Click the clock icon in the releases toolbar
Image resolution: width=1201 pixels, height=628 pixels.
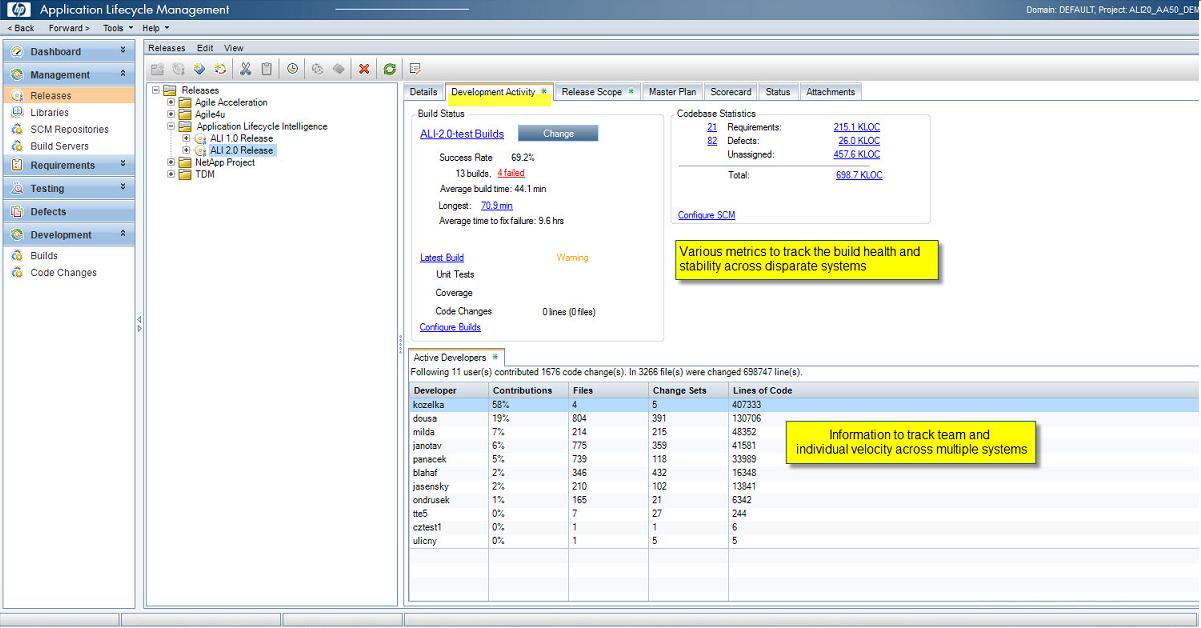pos(292,69)
